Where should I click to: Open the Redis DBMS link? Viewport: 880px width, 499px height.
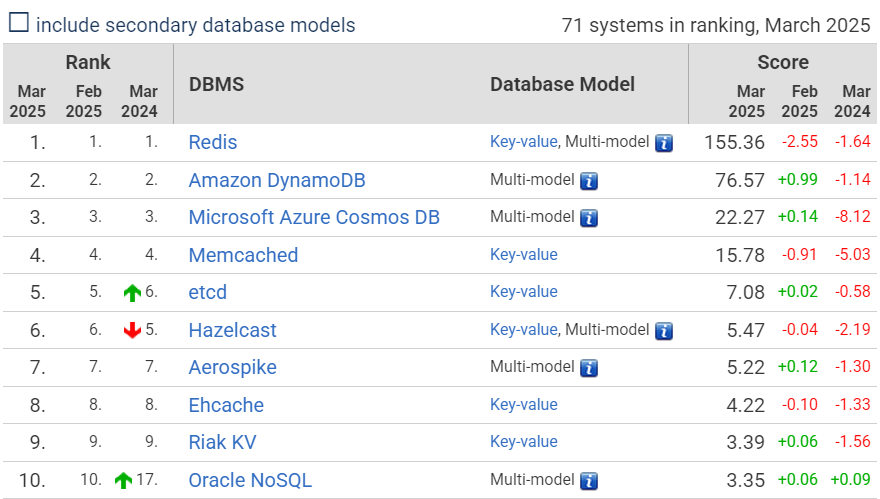213,142
